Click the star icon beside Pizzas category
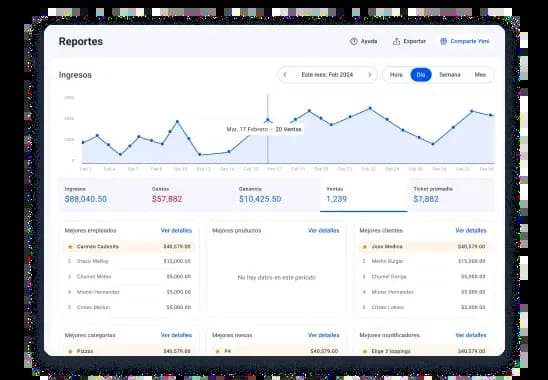Viewport: 548px width, 380px height. (x=70, y=351)
